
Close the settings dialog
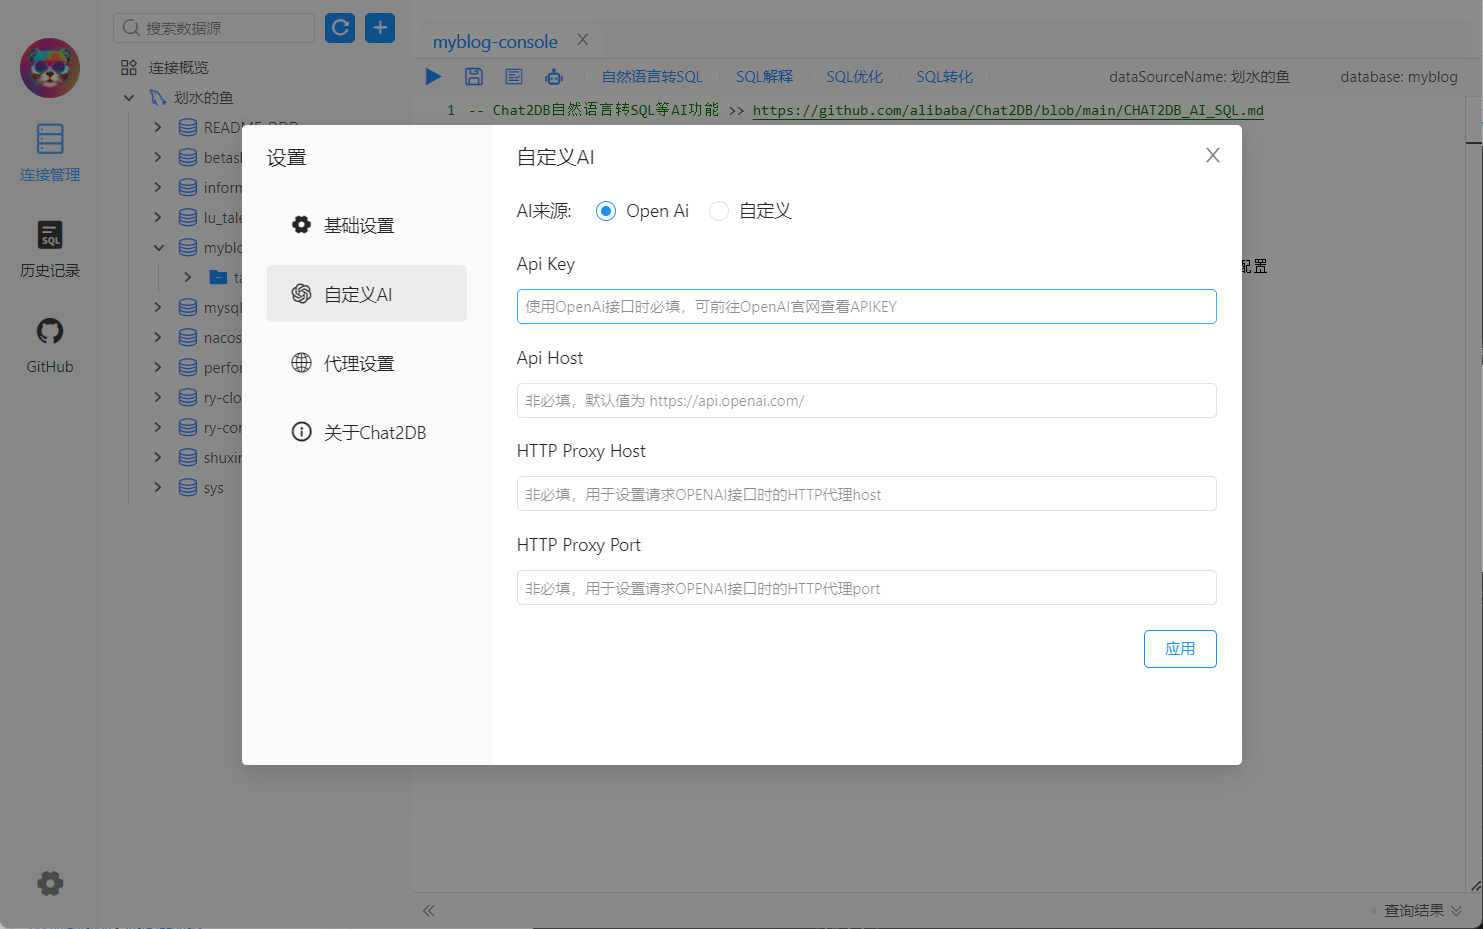[x=1213, y=155]
